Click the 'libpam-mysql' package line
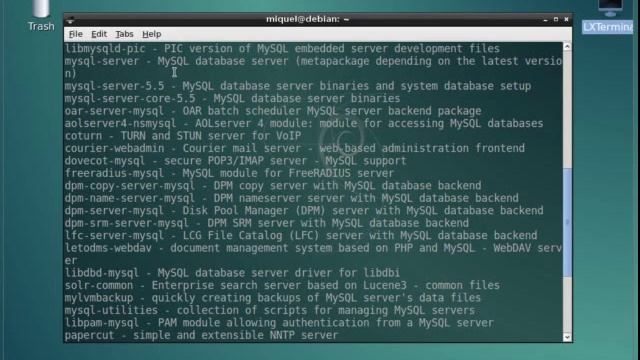640x360 pixels. click(279, 322)
